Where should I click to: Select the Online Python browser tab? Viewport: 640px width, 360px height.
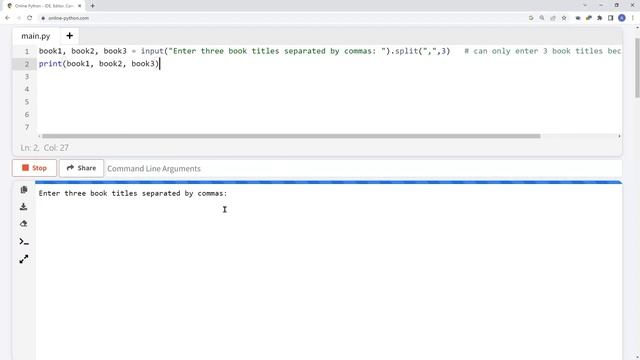(x=43, y=6)
